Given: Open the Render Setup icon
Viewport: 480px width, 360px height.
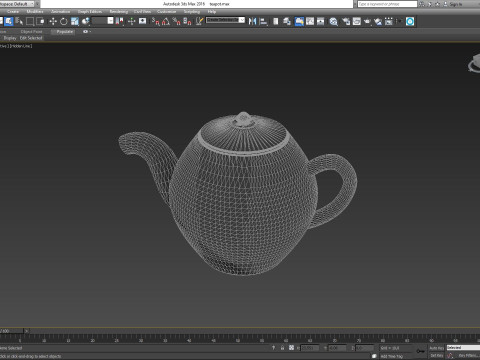Looking at the screenshot, I should (x=346, y=21).
